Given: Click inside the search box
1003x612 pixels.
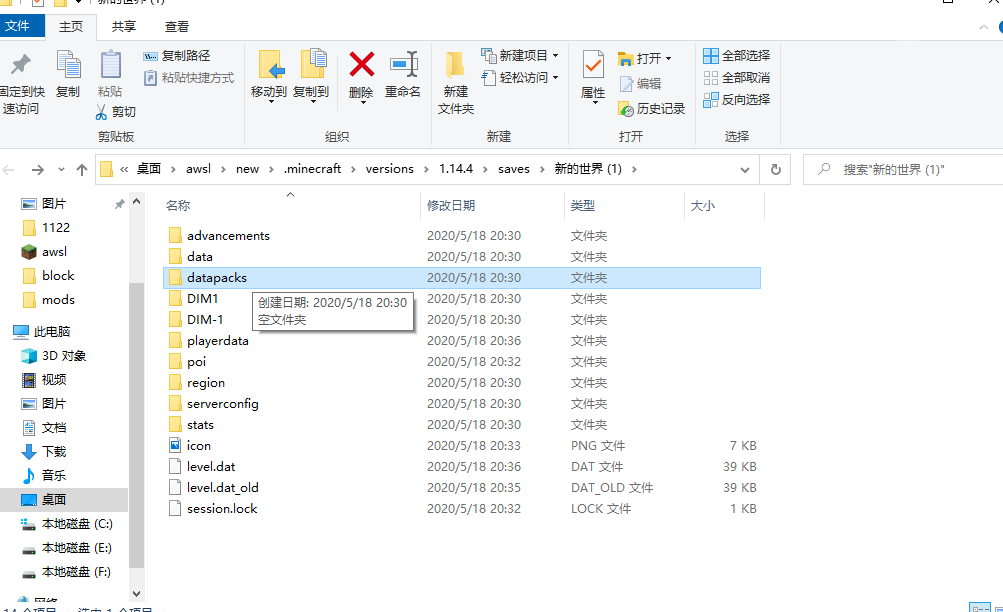Looking at the screenshot, I should (x=900, y=169).
